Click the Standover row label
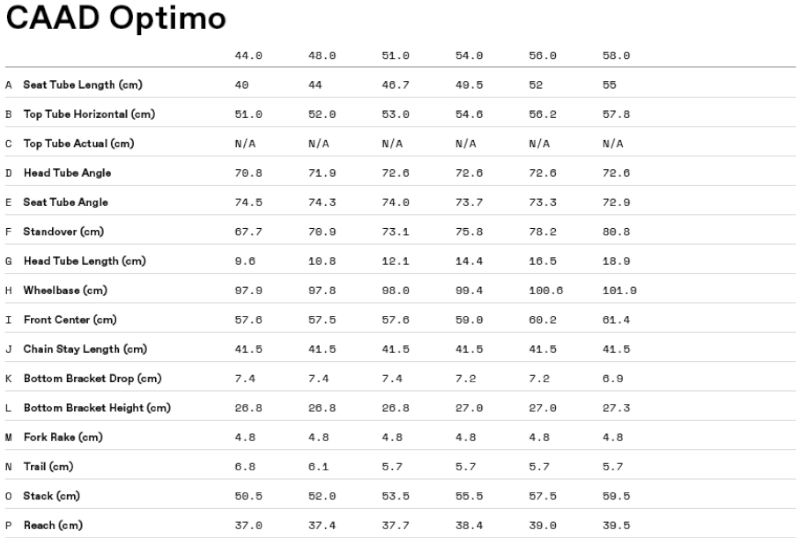The height and width of the screenshot is (538, 800). tap(63, 232)
